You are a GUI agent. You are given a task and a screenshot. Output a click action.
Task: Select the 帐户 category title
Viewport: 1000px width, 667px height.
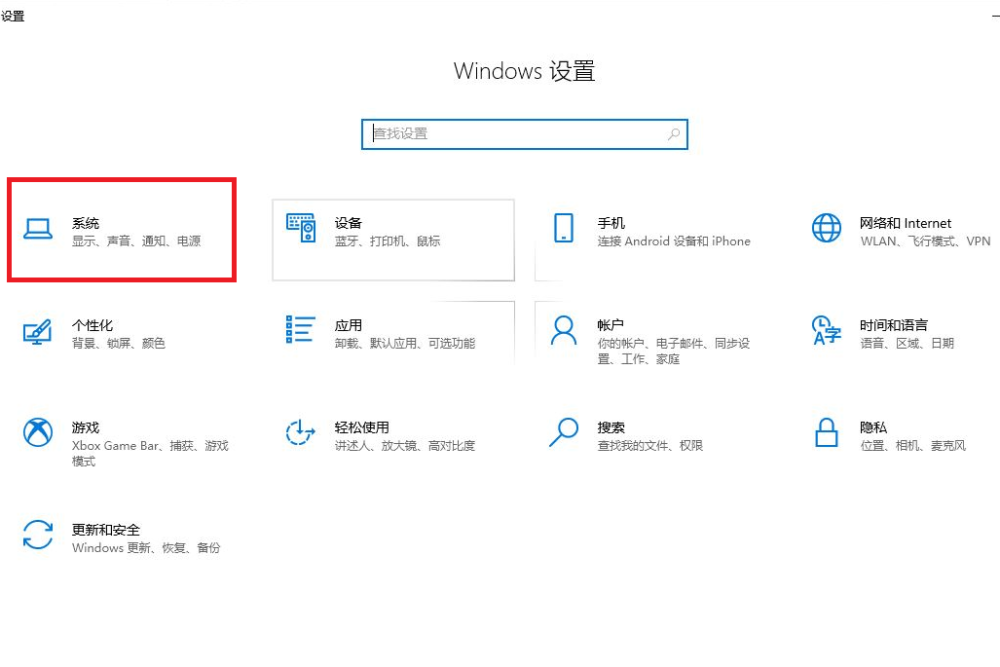pyautogui.click(x=610, y=325)
